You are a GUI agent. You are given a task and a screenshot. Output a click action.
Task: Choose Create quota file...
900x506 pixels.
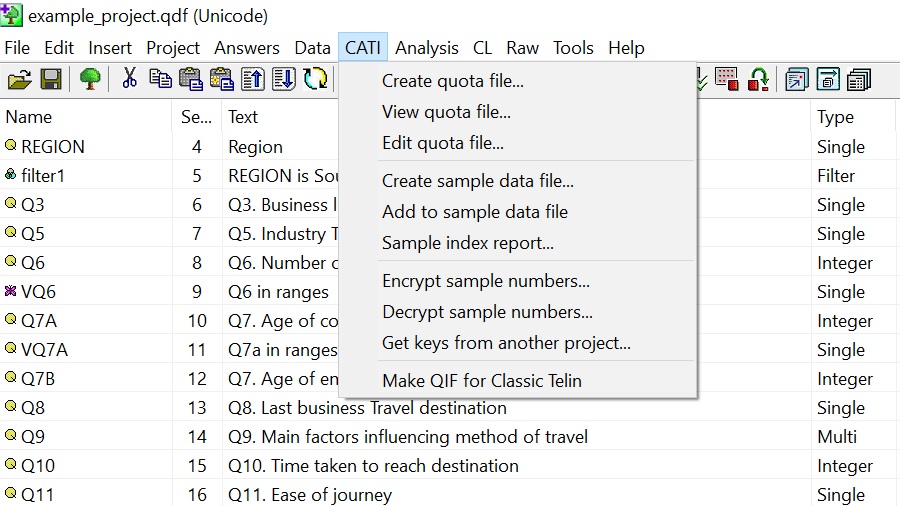(518, 81)
